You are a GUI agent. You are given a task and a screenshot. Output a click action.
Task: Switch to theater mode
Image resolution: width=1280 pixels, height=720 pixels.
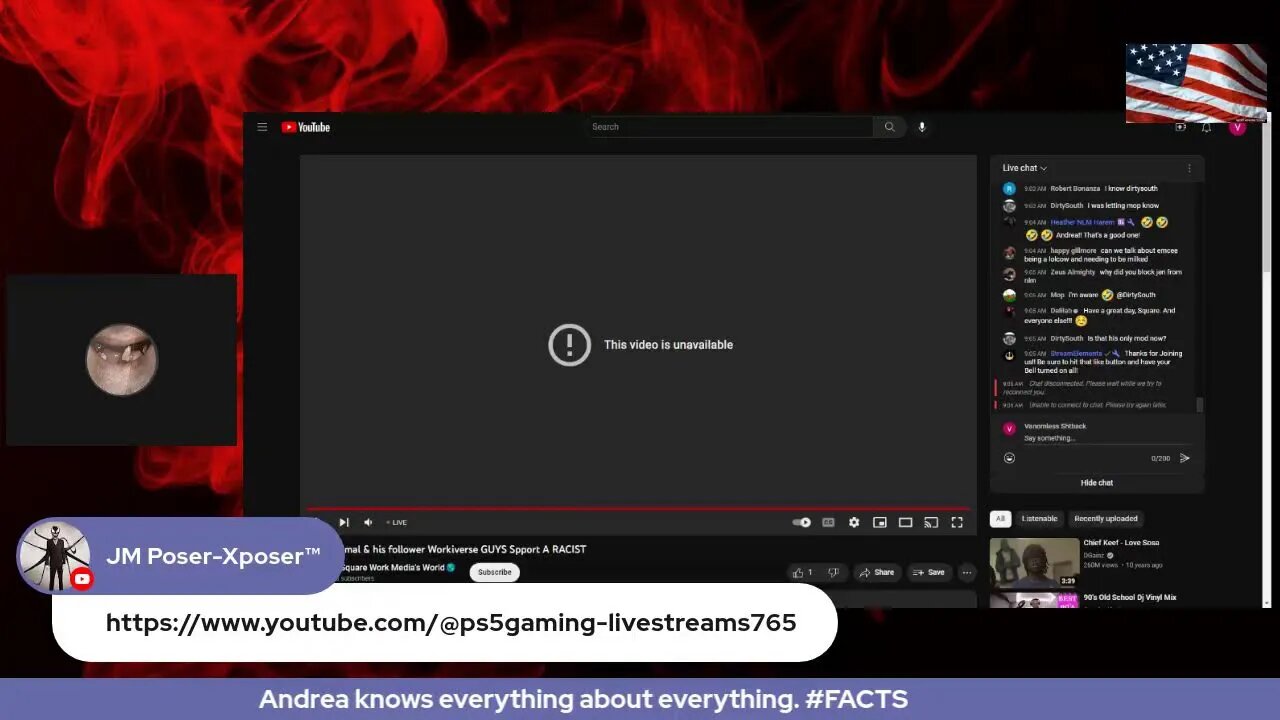905,522
